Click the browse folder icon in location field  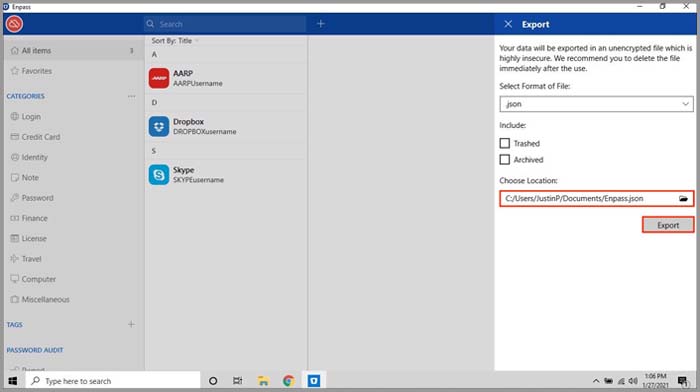[x=683, y=199]
